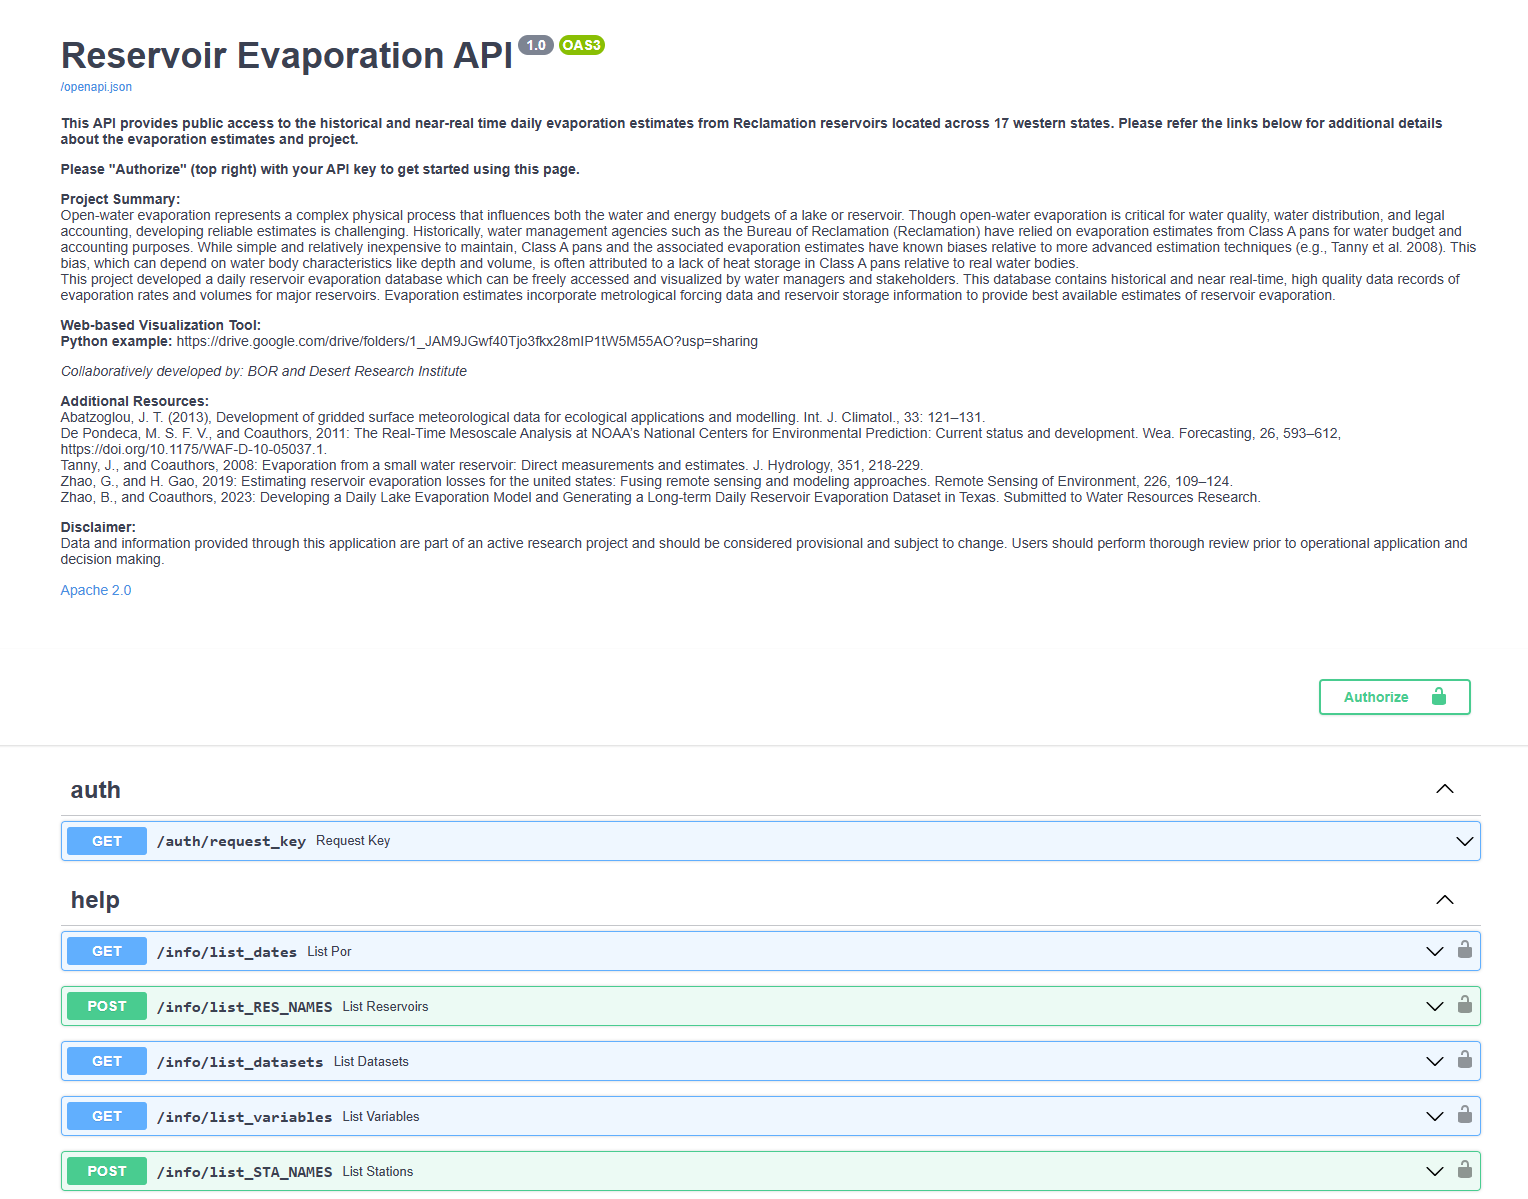Click lock icon on /info/list_RES_NAMES row
Screen dimensions: 1528x1199
point(1464,1005)
